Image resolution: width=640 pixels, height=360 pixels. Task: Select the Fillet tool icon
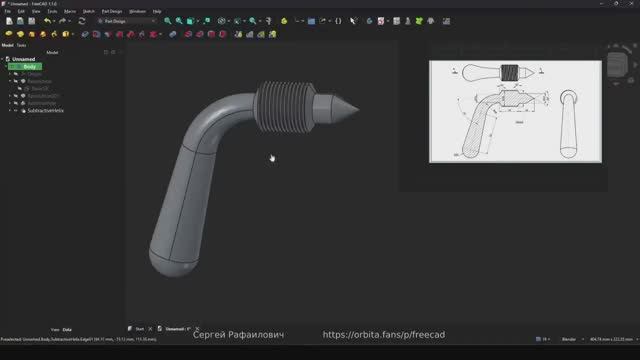tap(188, 34)
